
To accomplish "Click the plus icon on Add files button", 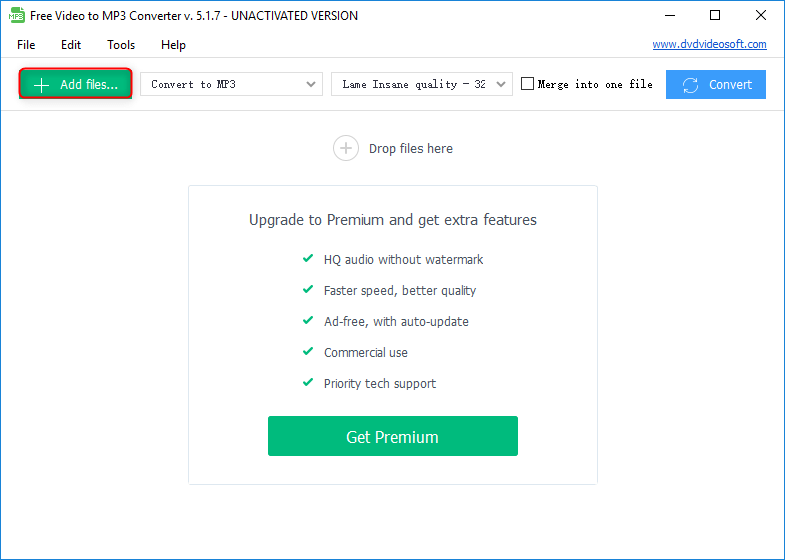I will pyautogui.click(x=41, y=85).
